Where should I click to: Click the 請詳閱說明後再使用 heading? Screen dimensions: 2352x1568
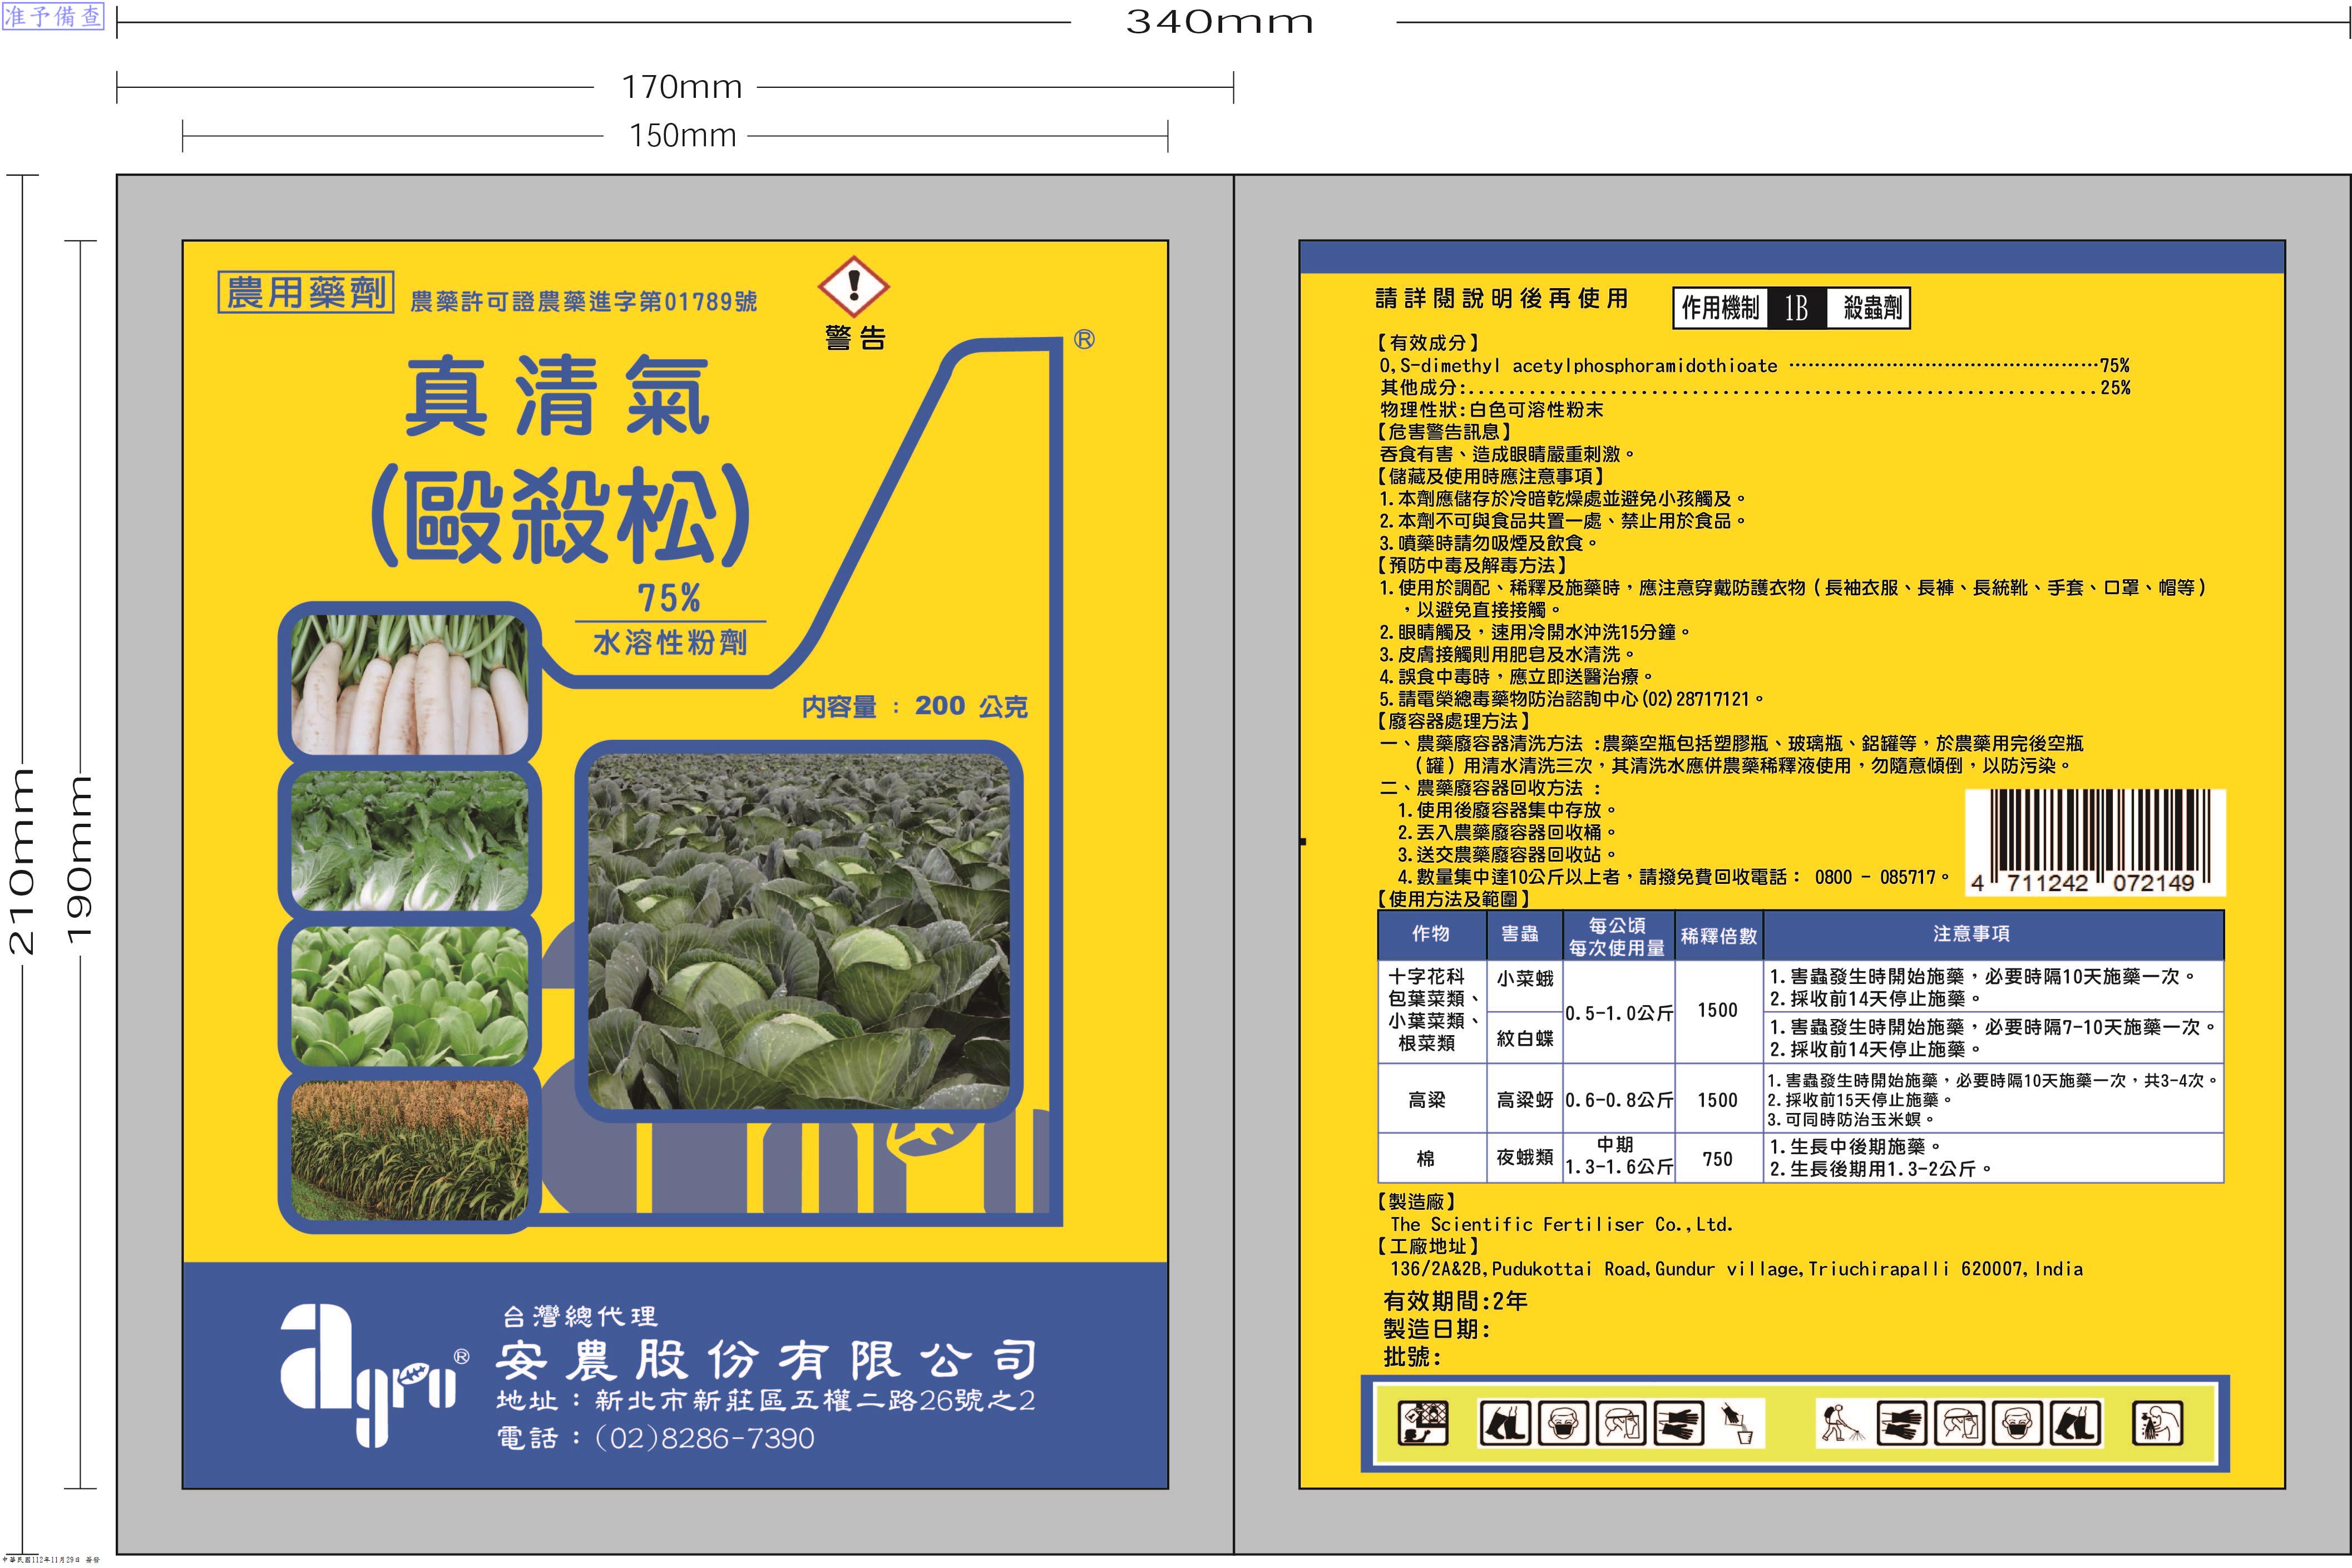click(x=1501, y=298)
